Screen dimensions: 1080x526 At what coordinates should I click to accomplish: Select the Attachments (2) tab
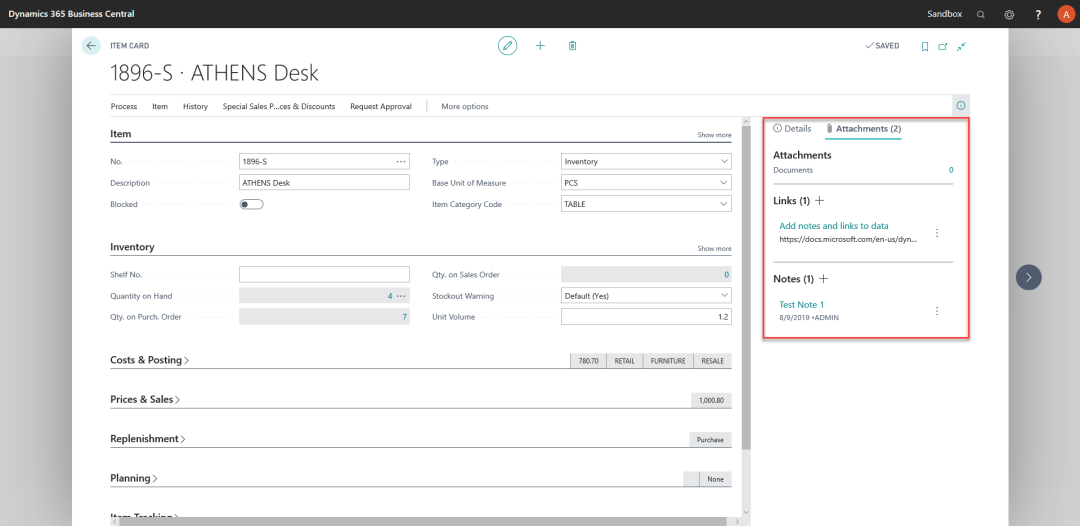click(864, 129)
